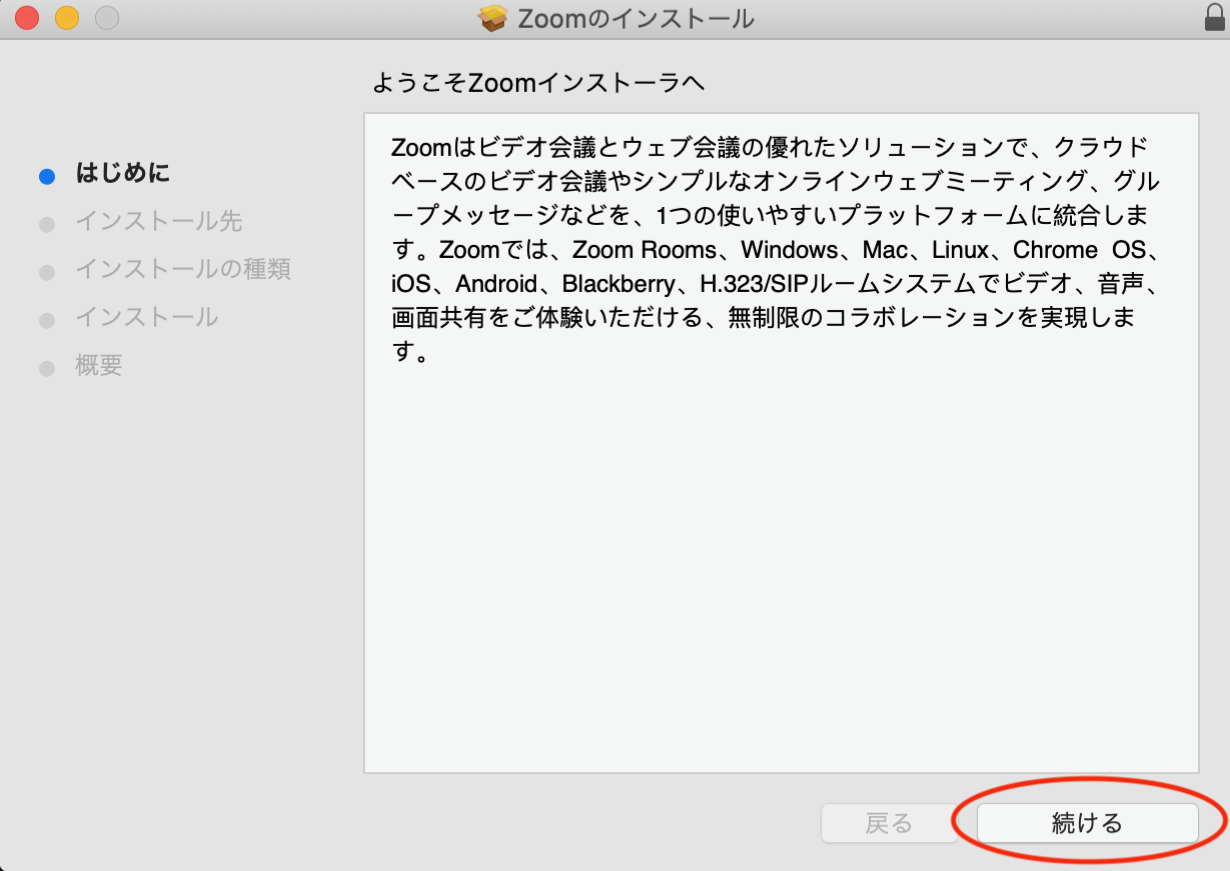Click the Zoom description text paragraph
The image size is (1230, 871).
point(774,249)
